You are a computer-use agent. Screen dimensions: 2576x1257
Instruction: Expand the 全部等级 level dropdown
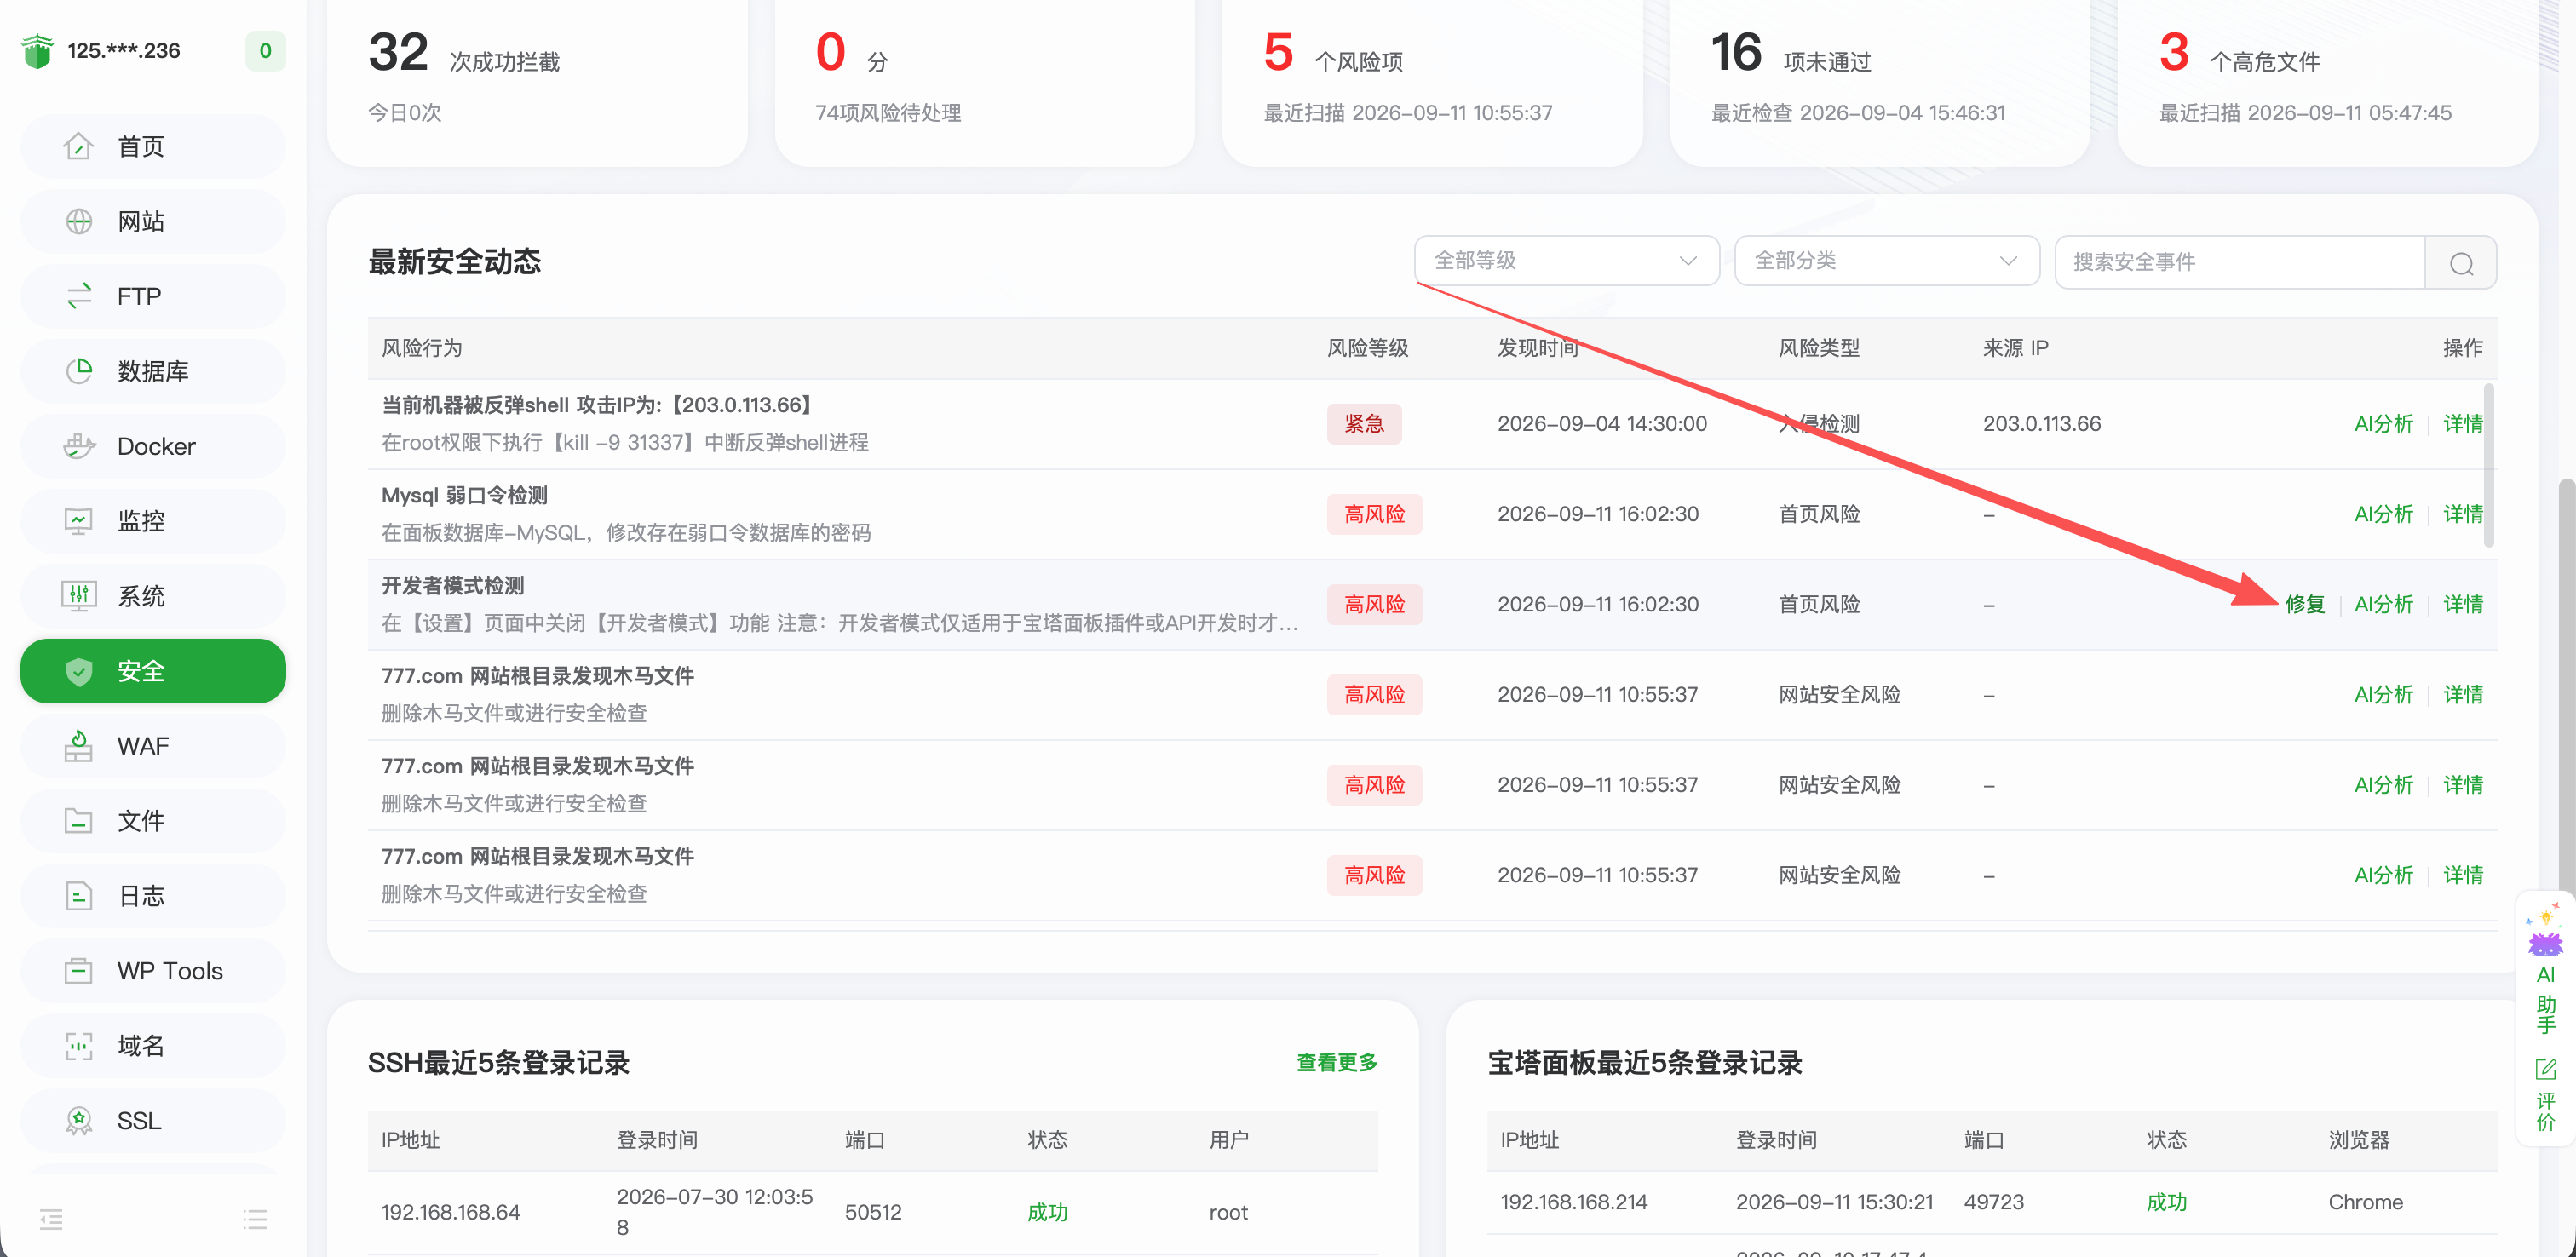click(x=1566, y=261)
